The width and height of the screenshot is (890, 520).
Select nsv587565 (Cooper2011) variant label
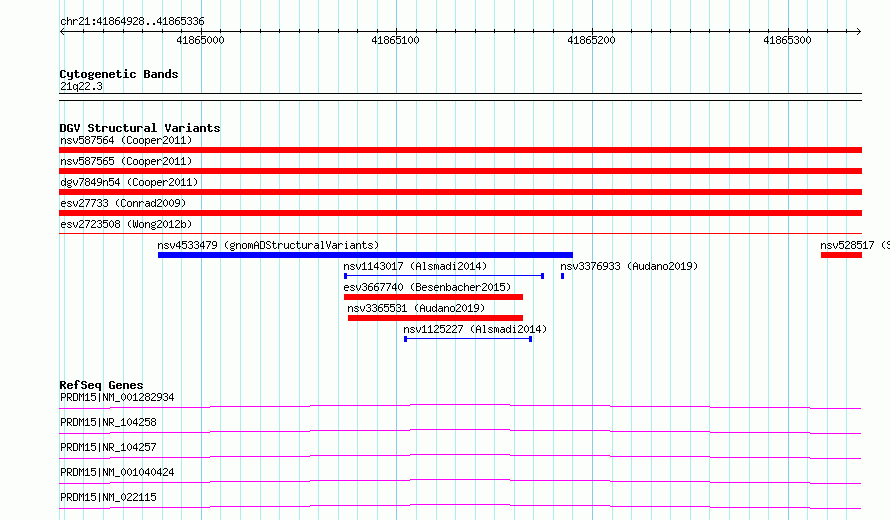pos(126,161)
